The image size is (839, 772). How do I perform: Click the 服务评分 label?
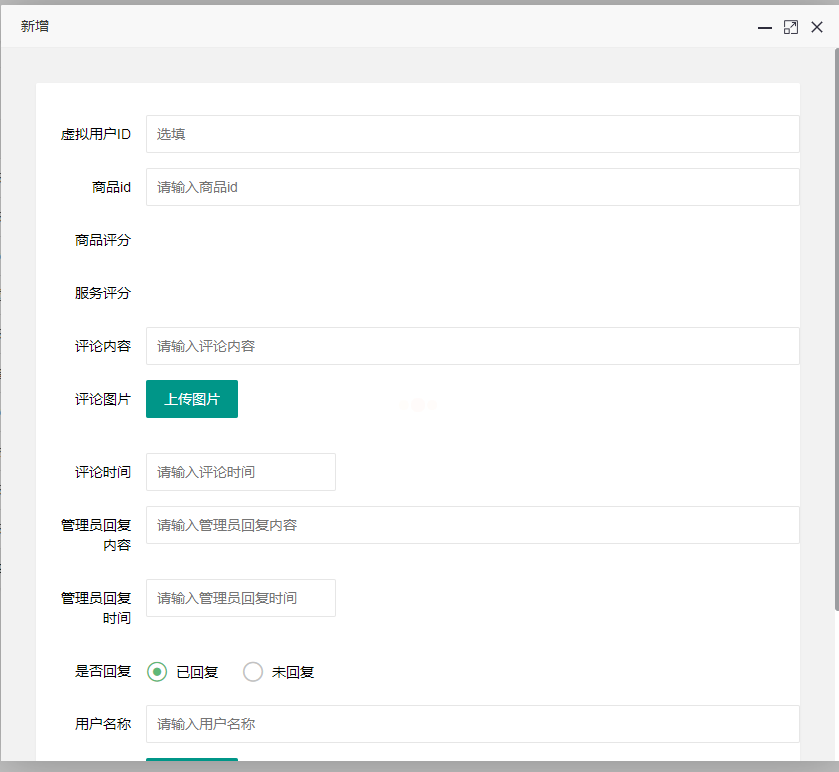coord(103,293)
